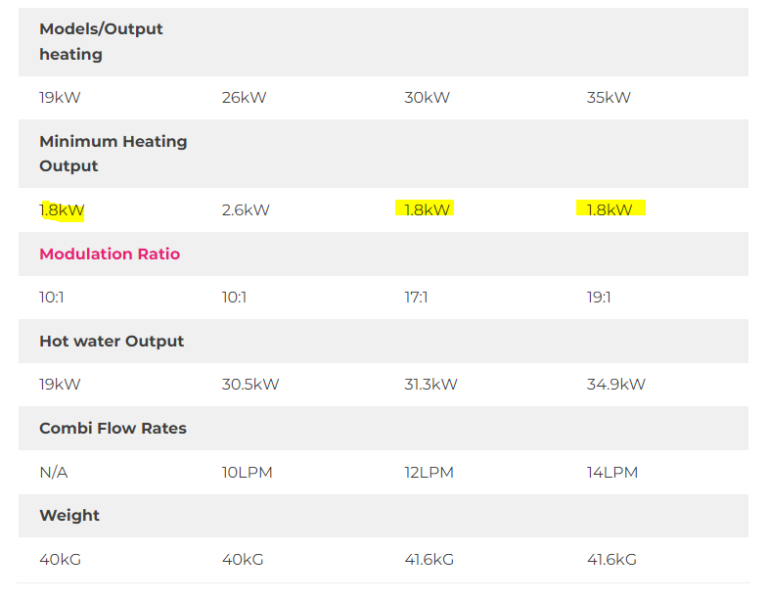This screenshot has width=768, height=600.
Task: Click the 19:1 modulation ratio
Action: pos(599,297)
